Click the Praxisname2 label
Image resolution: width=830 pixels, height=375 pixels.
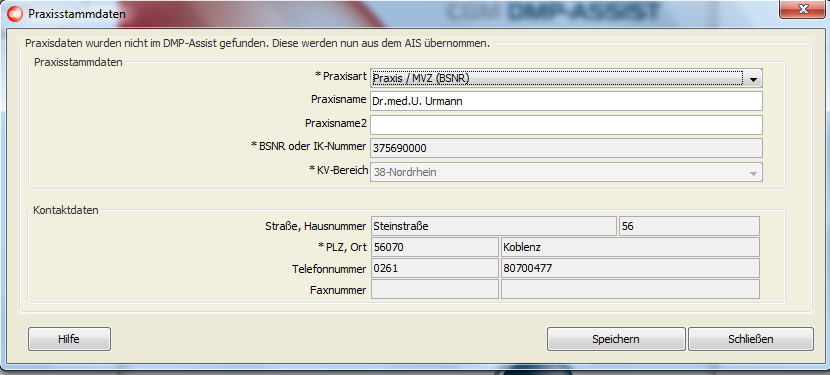point(336,123)
